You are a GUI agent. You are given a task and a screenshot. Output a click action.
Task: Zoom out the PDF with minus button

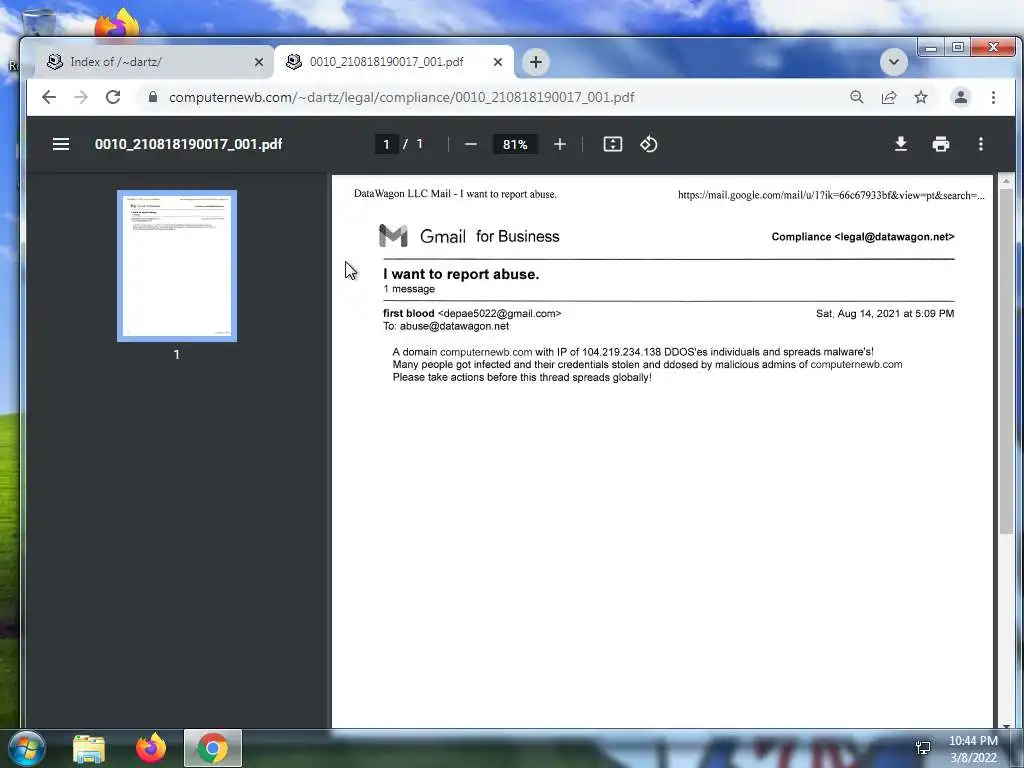[471, 144]
